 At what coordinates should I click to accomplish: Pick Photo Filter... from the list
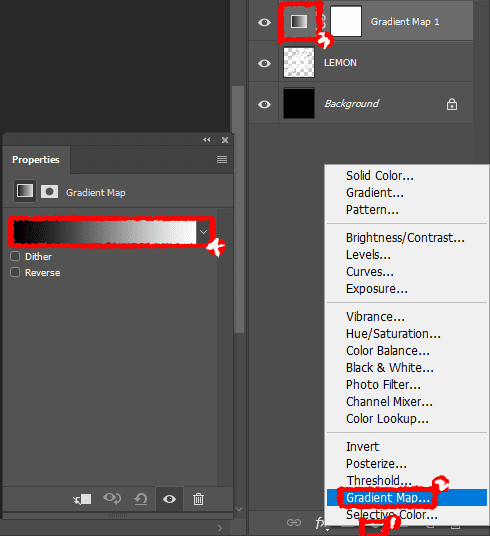coord(383,385)
